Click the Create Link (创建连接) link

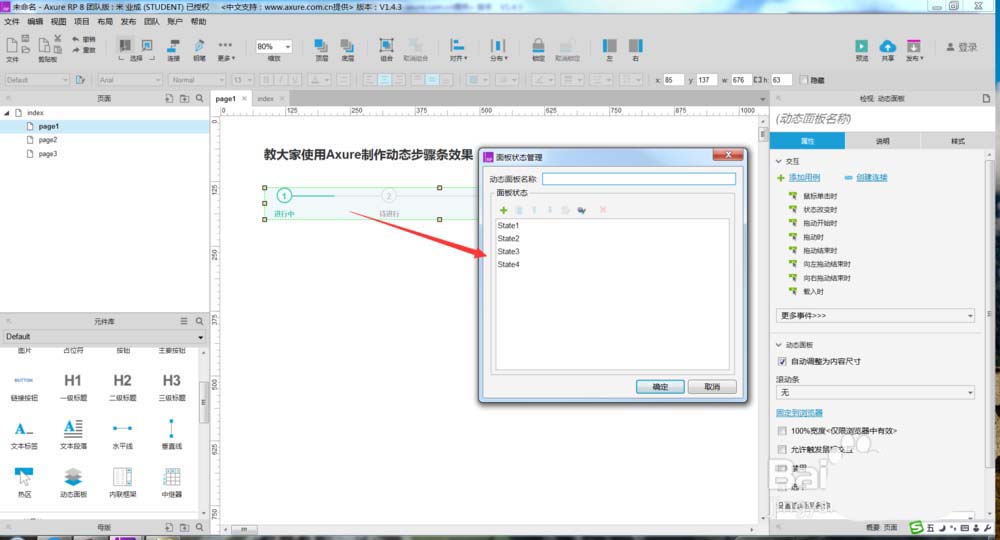pyautogui.click(x=871, y=177)
